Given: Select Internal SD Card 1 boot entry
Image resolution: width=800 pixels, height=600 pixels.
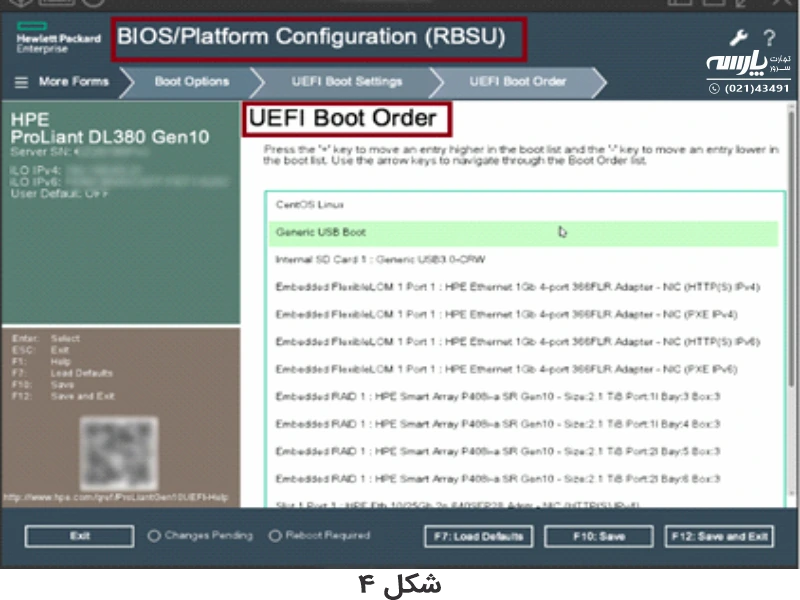Looking at the screenshot, I should point(524,260).
